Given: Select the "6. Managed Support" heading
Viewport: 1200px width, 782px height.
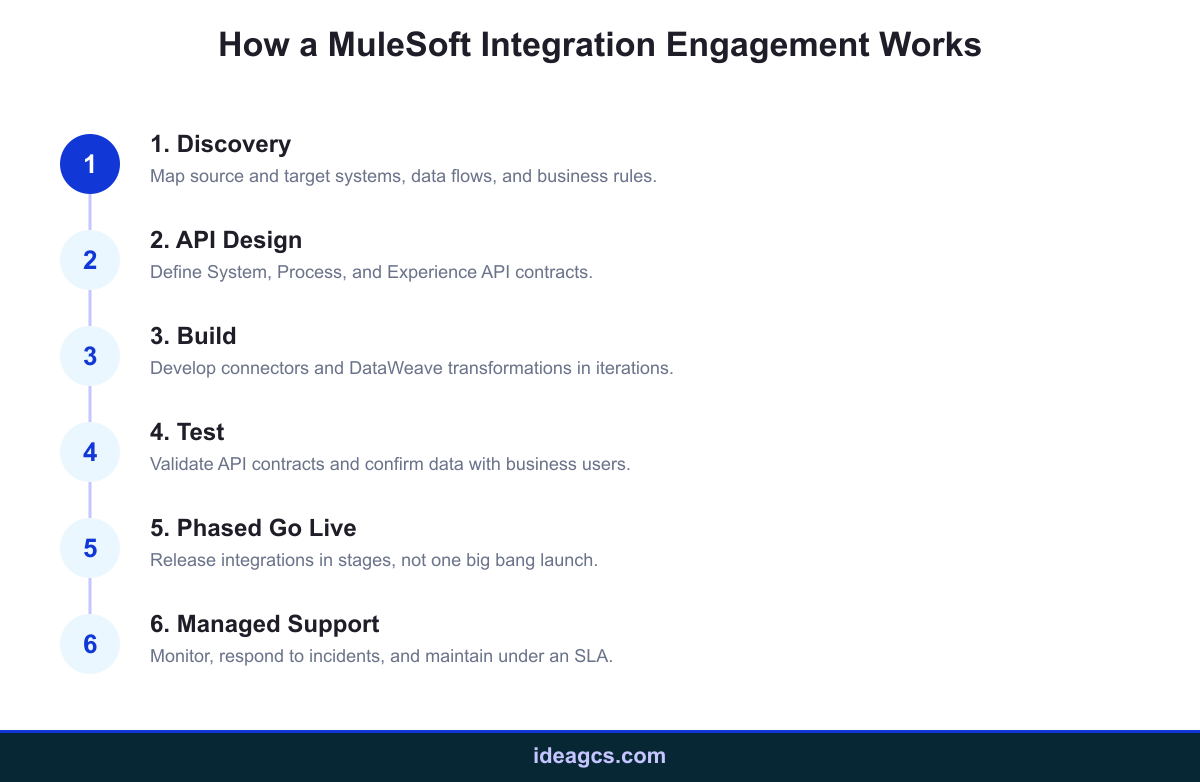Looking at the screenshot, I should (x=265, y=624).
